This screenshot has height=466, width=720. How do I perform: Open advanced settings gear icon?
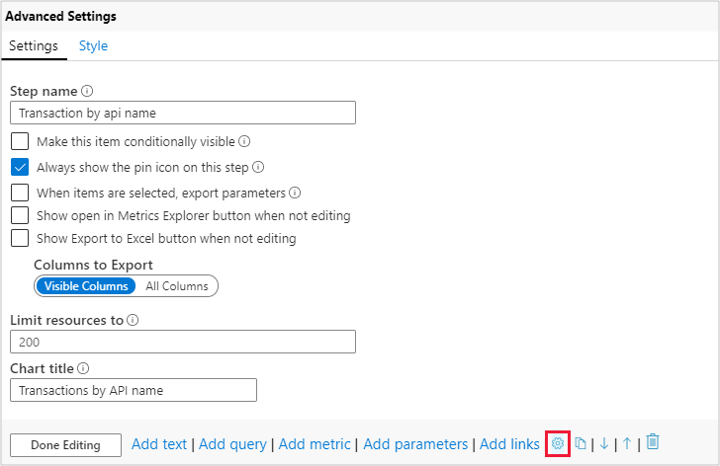558,443
